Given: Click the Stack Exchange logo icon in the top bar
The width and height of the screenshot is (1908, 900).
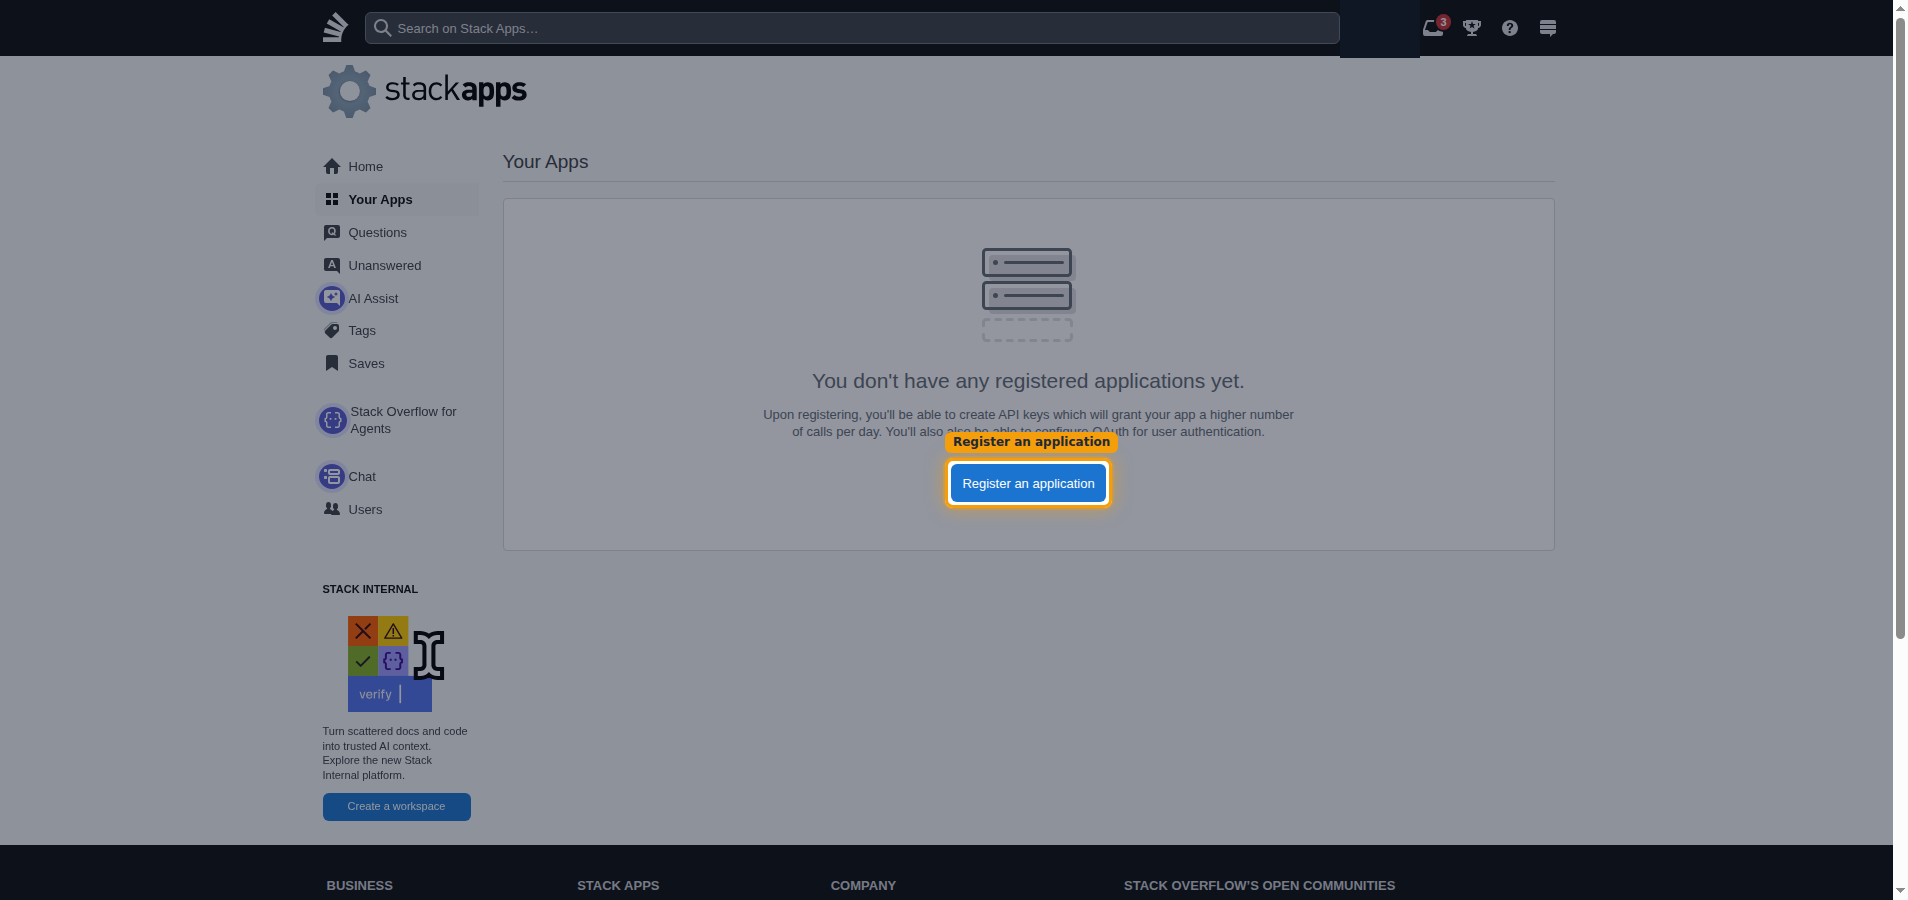Looking at the screenshot, I should tap(335, 28).
